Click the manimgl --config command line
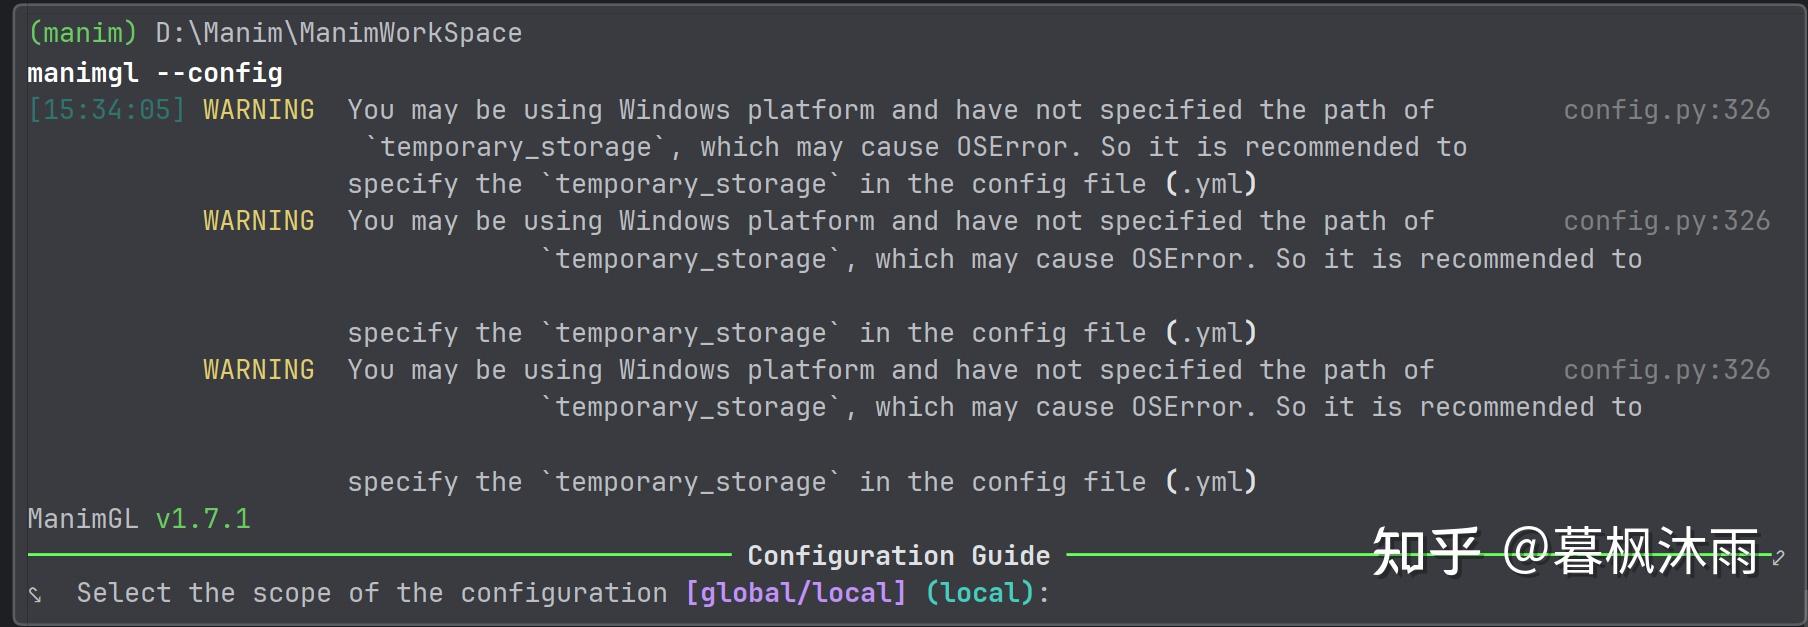Viewport: 1808px width, 627px height. coord(155,73)
